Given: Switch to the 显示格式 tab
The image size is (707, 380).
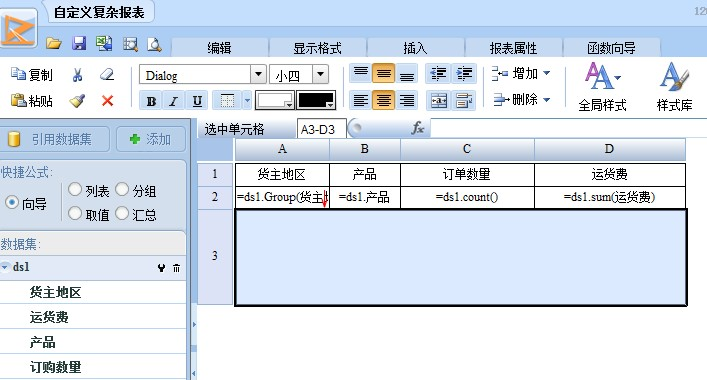Looking at the screenshot, I should click(x=317, y=48).
